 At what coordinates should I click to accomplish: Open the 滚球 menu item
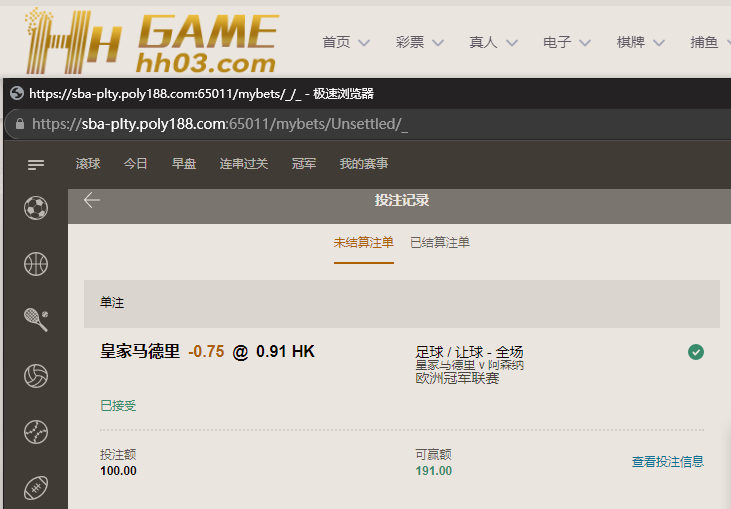click(x=88, y=164)
